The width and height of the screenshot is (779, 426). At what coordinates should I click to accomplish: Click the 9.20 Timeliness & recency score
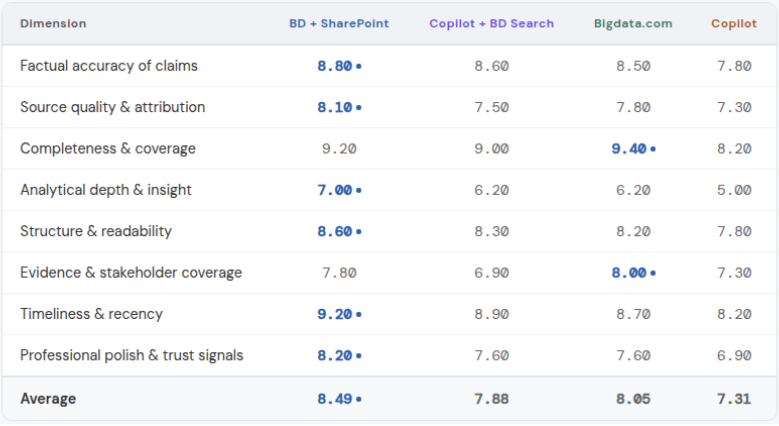click(x=335, y=314)
